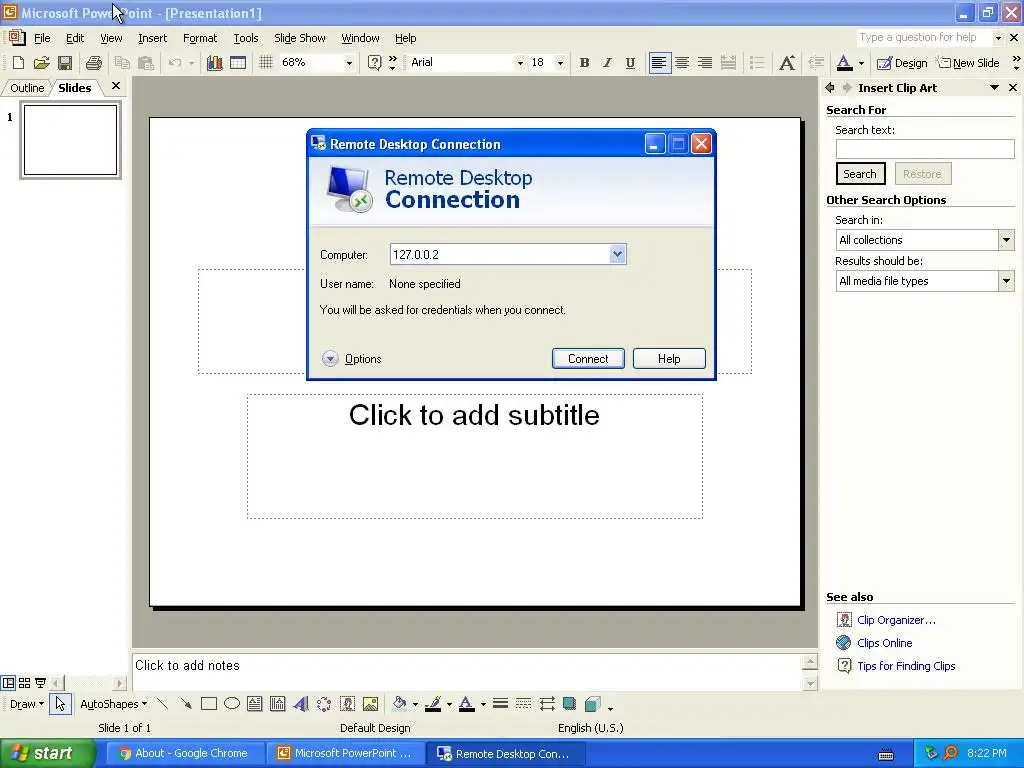
Task: Expand the 'All collections' dropdown
Action: tap(1006, 240)
